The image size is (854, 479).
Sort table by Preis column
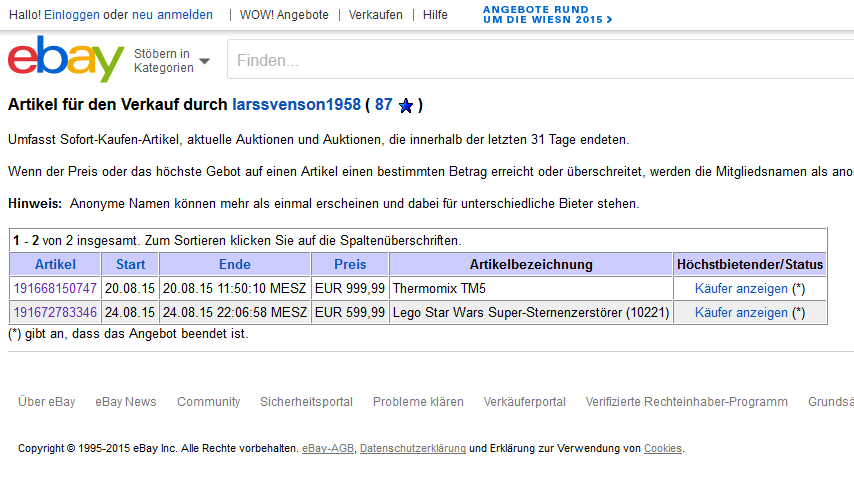coord(350,264)
